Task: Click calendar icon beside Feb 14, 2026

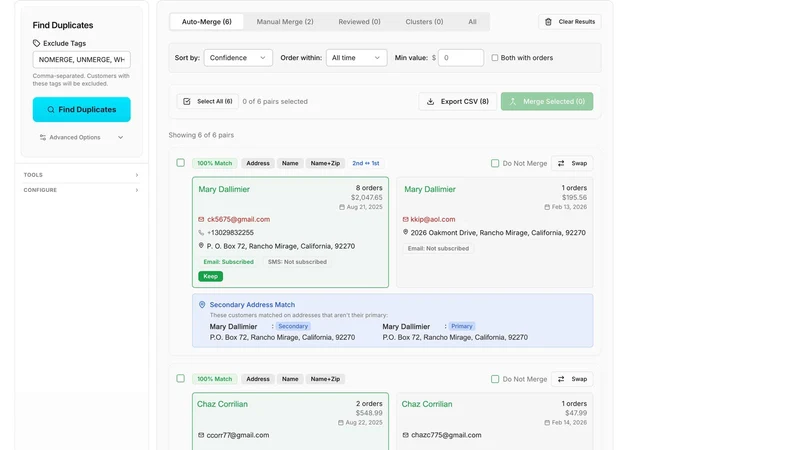Action: point(547,423)
